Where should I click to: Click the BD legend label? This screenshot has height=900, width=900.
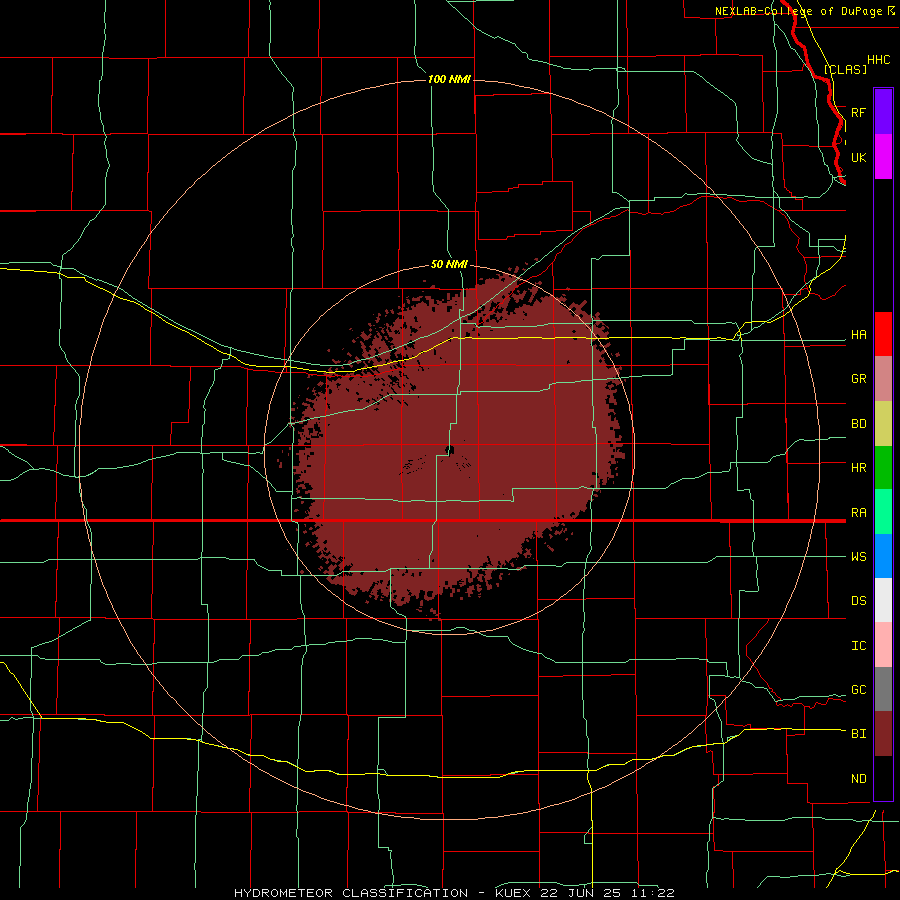tap(859, 424)
